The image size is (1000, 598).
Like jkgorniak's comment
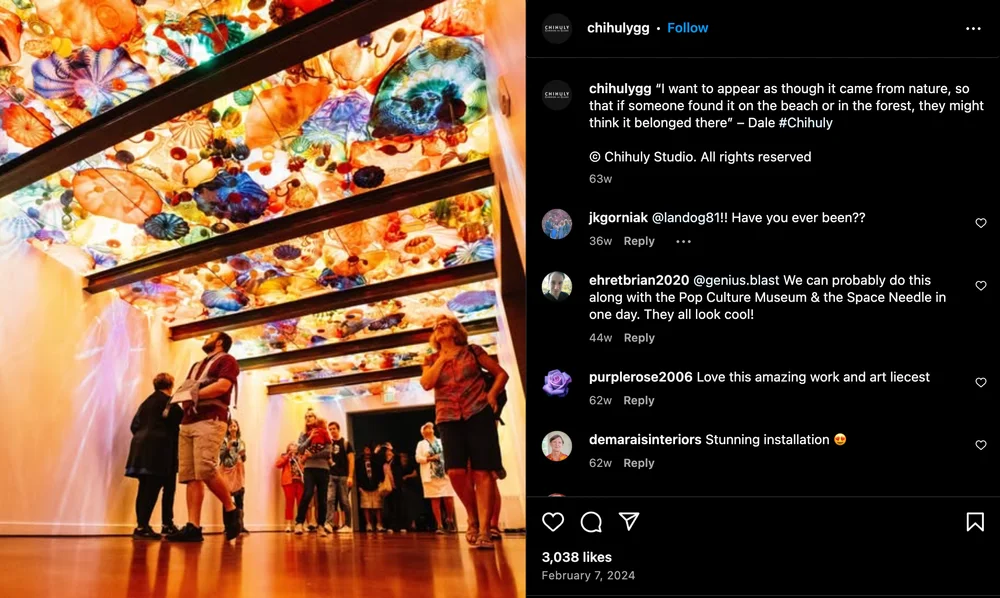[981, 222]
